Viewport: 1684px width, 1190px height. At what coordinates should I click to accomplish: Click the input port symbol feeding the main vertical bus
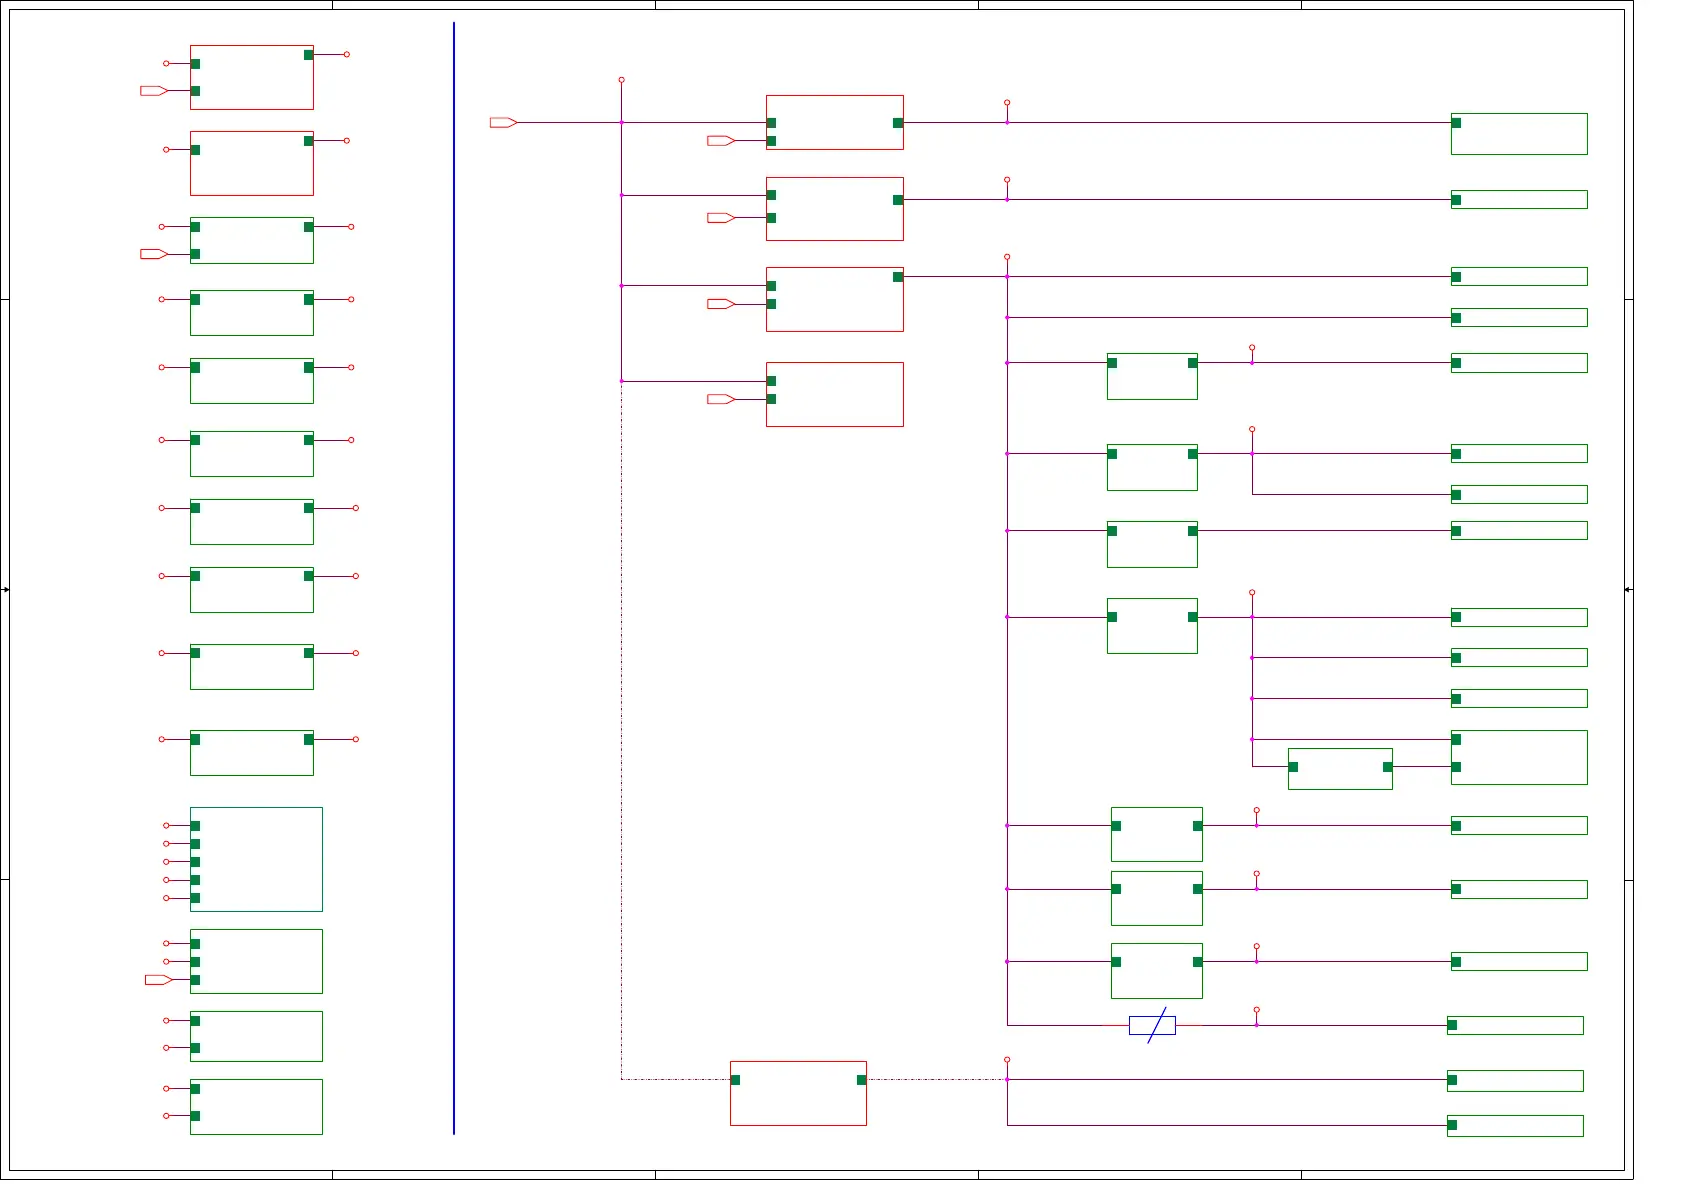[x=503, y=122]
